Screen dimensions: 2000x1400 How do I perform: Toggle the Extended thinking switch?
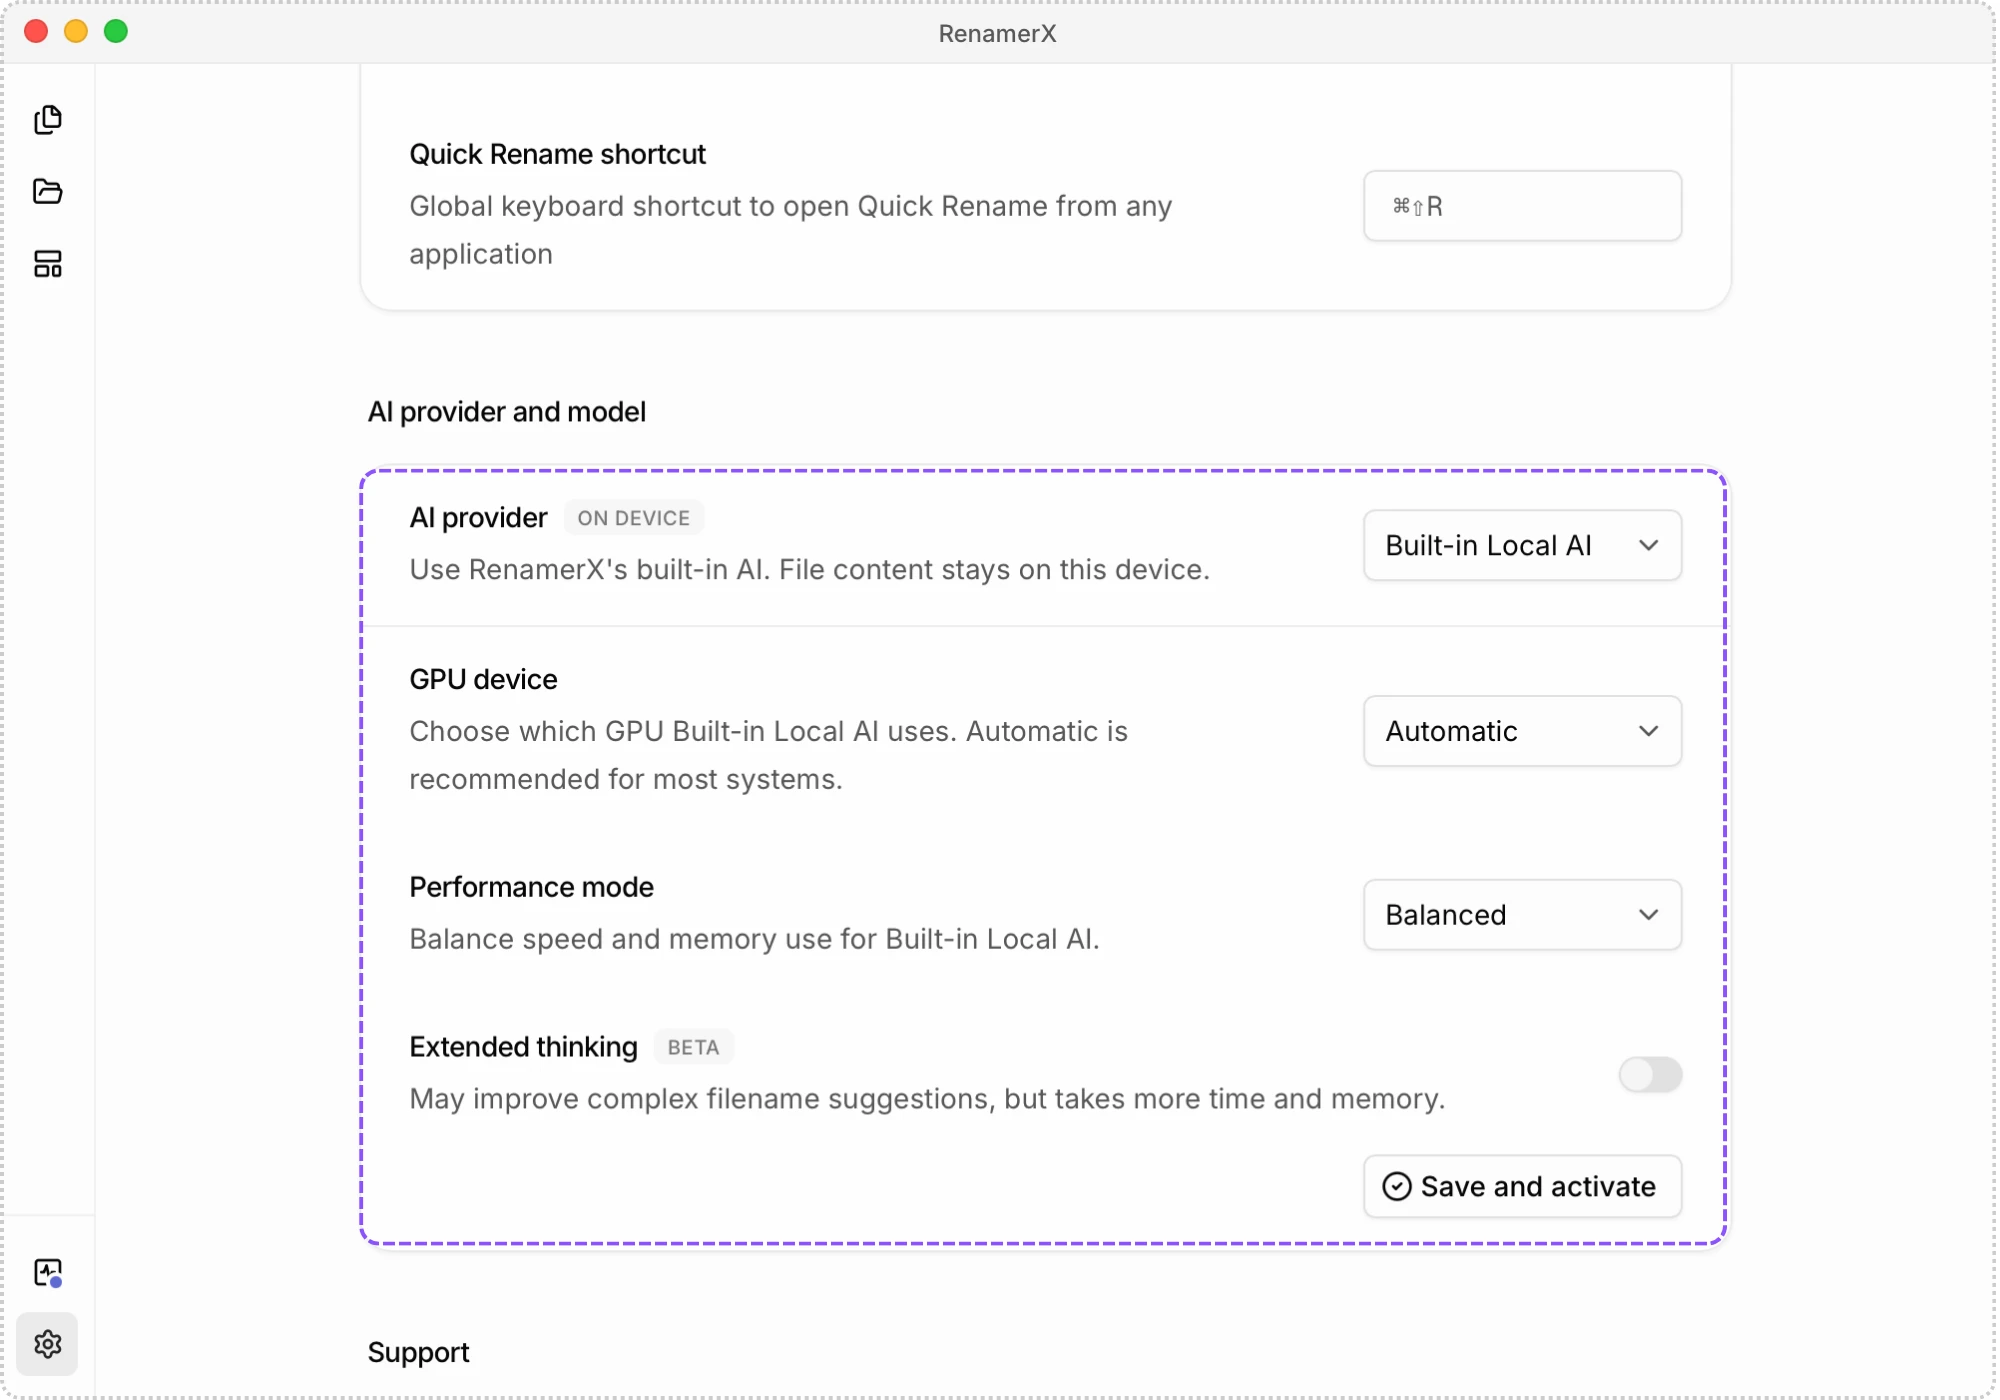[x=1650, y=1075]
